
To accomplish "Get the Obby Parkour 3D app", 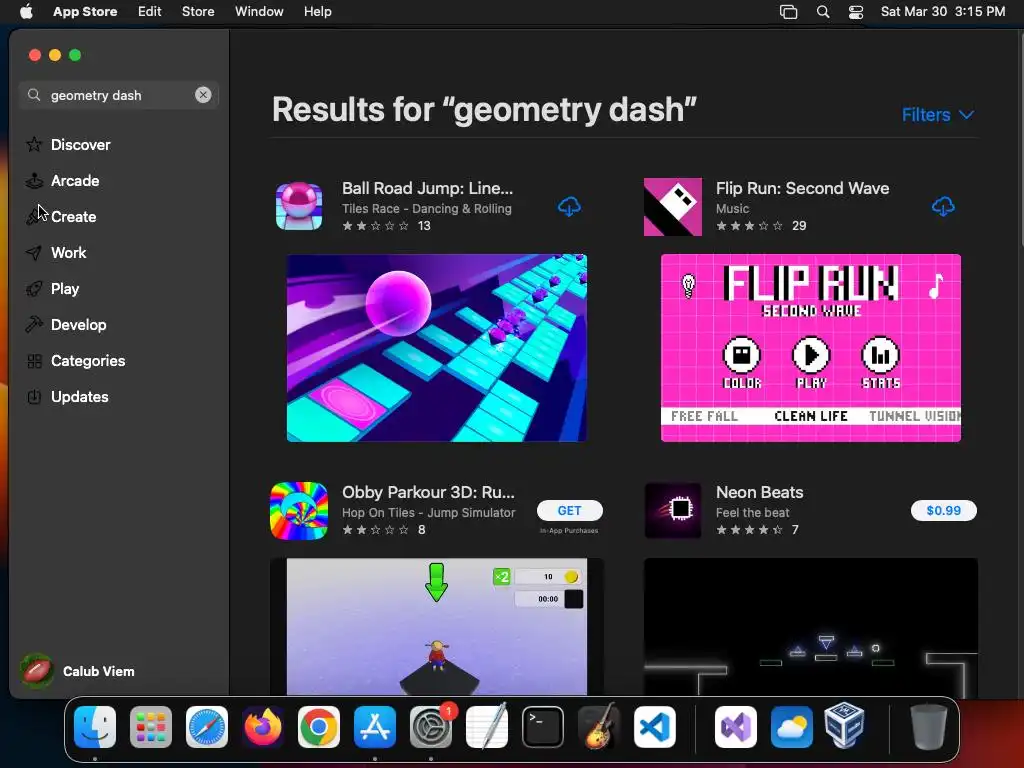I will (569, 511).
